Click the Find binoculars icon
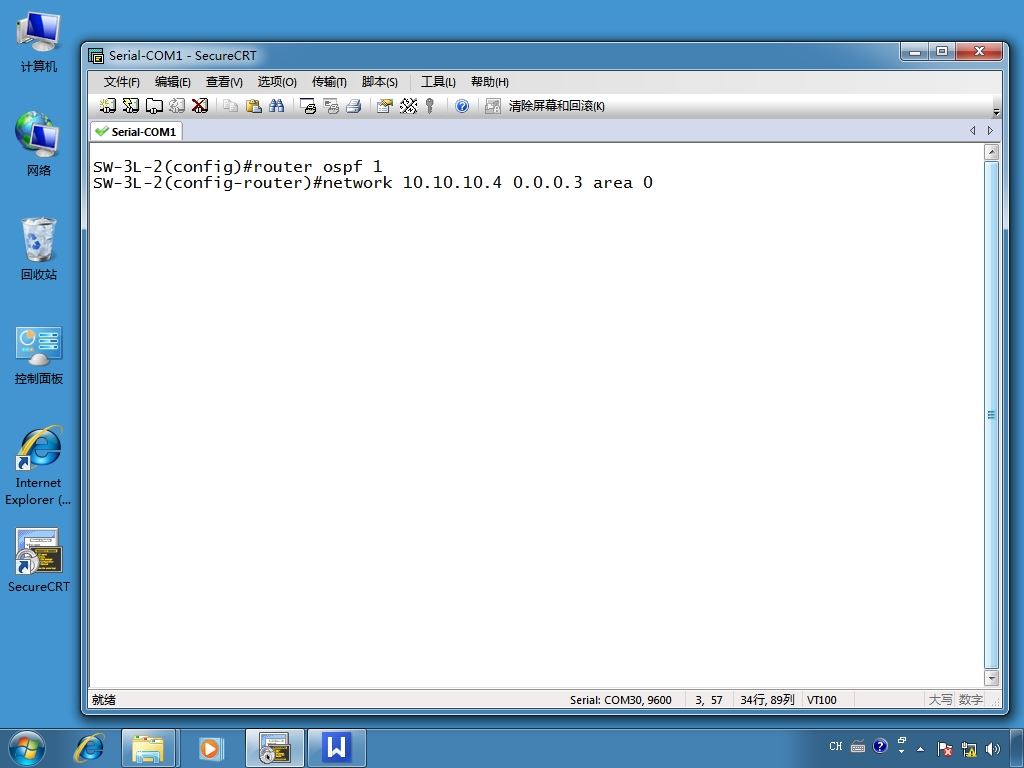Viewport: 1024px width, 768px height. pos(276,106)
